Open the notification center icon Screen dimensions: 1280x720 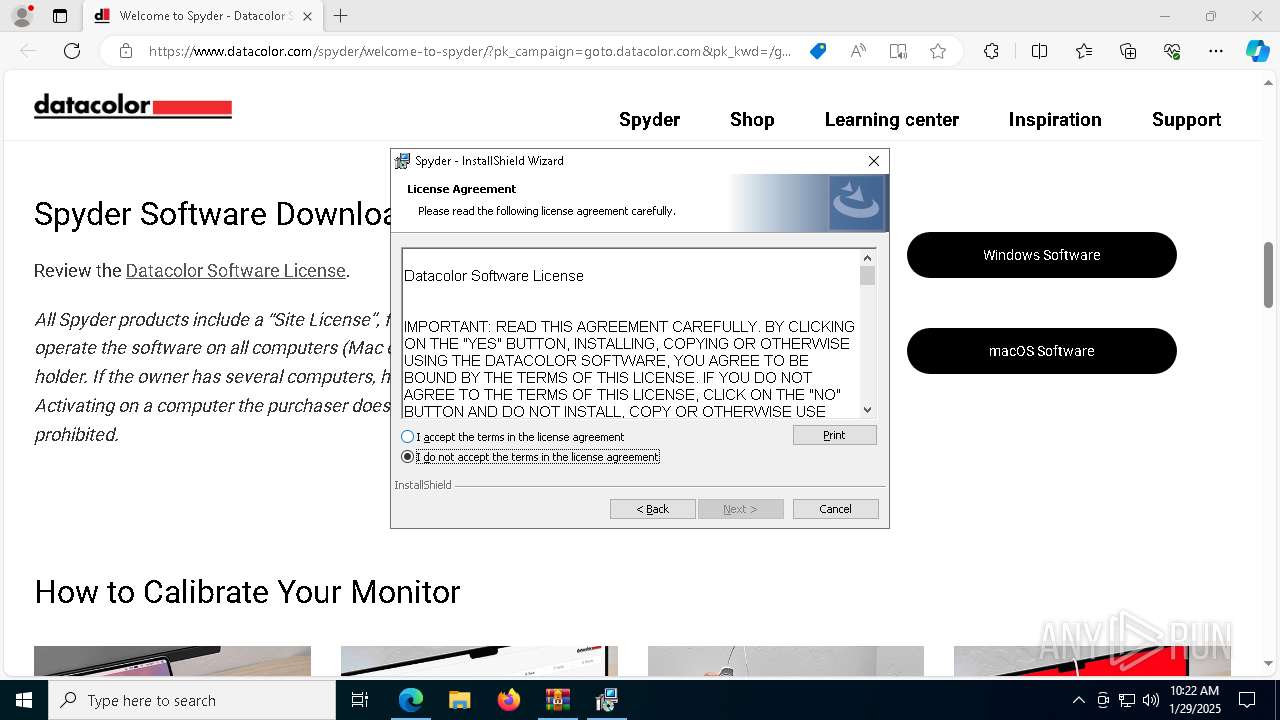click(1247, 700)
